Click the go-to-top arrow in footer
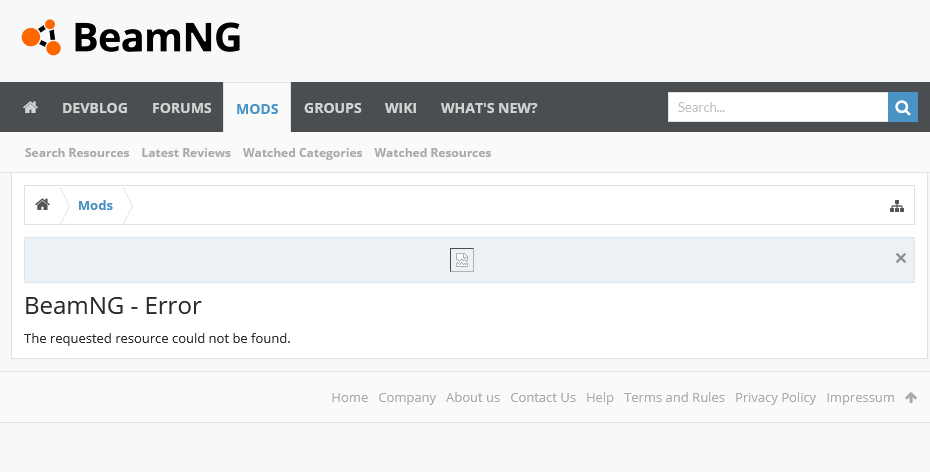 [x=911, y=397]
